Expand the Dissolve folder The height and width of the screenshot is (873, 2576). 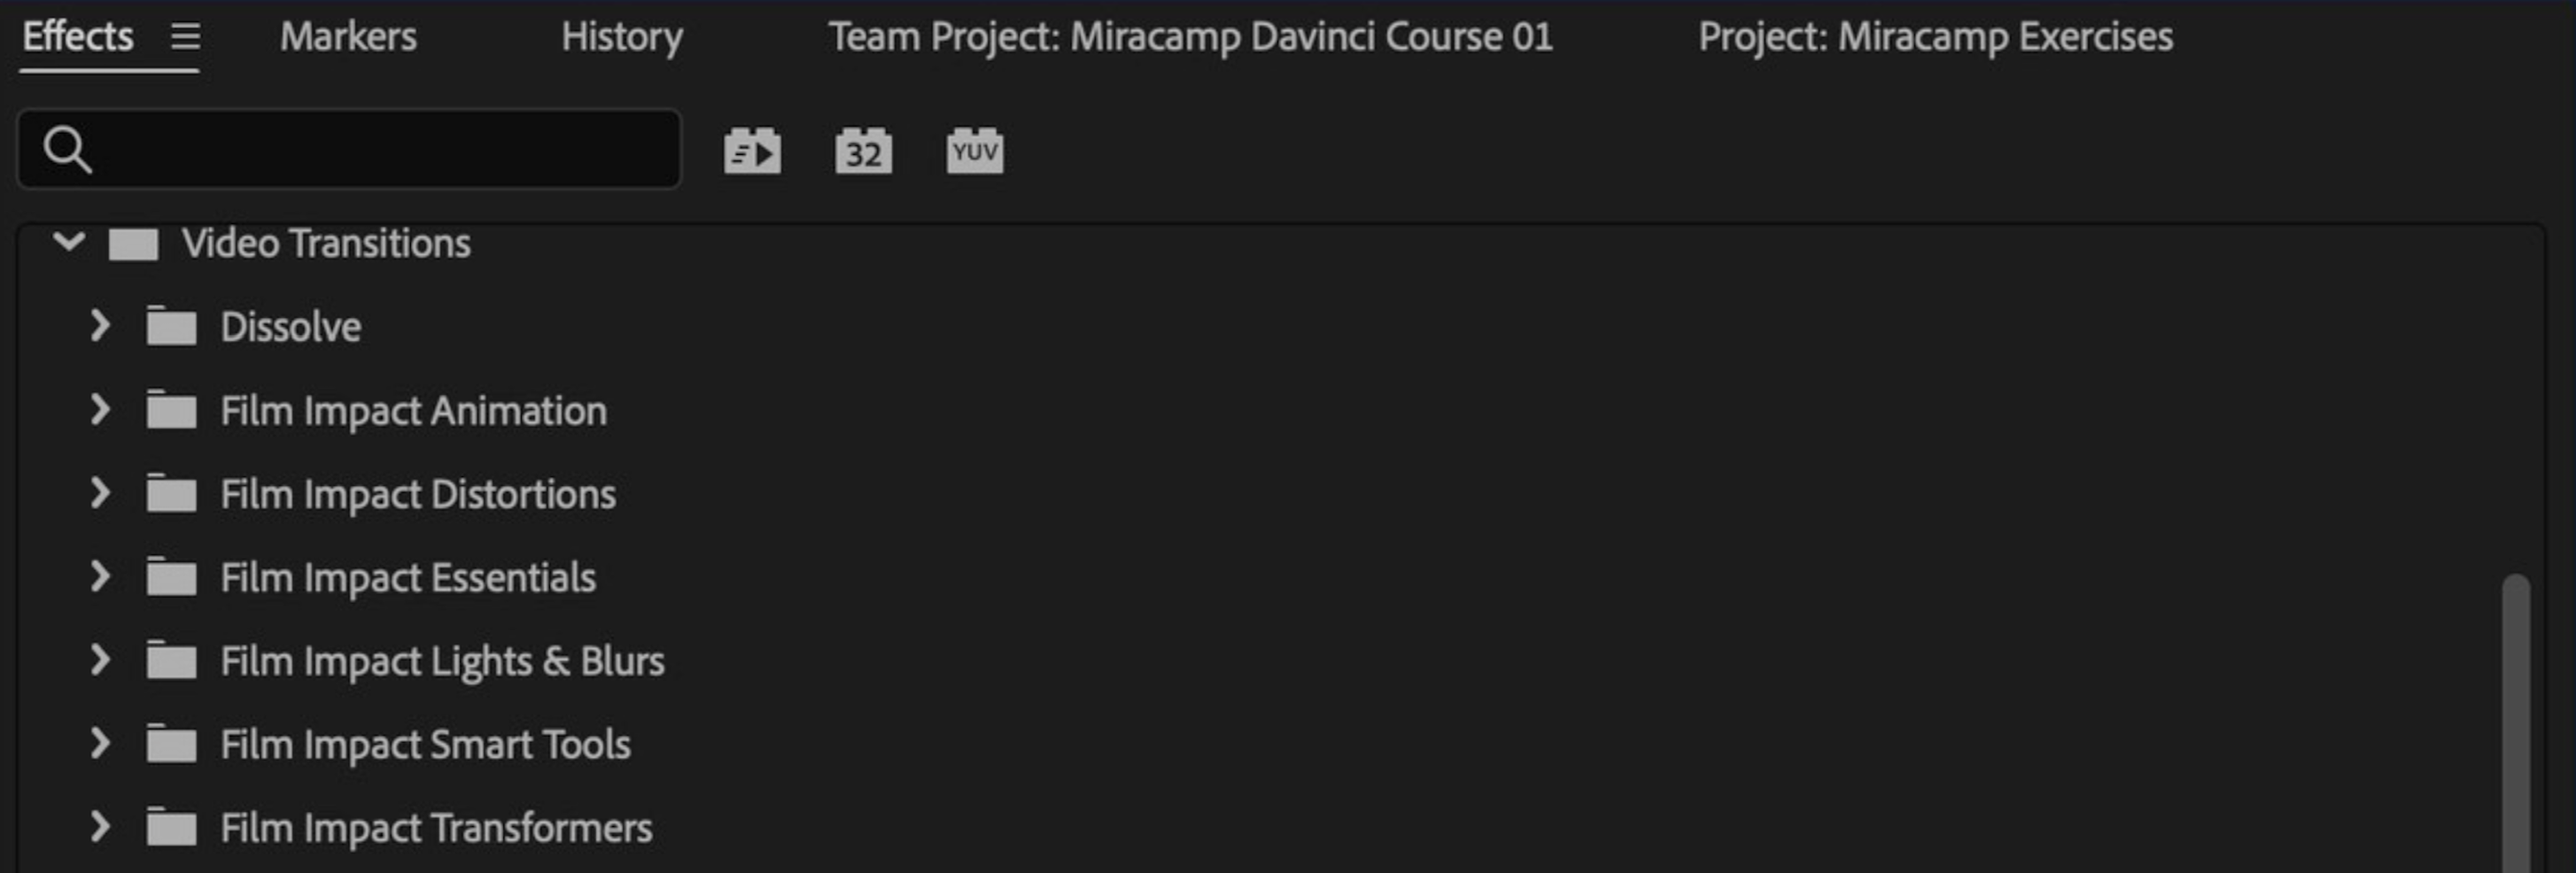pos(99,326)
